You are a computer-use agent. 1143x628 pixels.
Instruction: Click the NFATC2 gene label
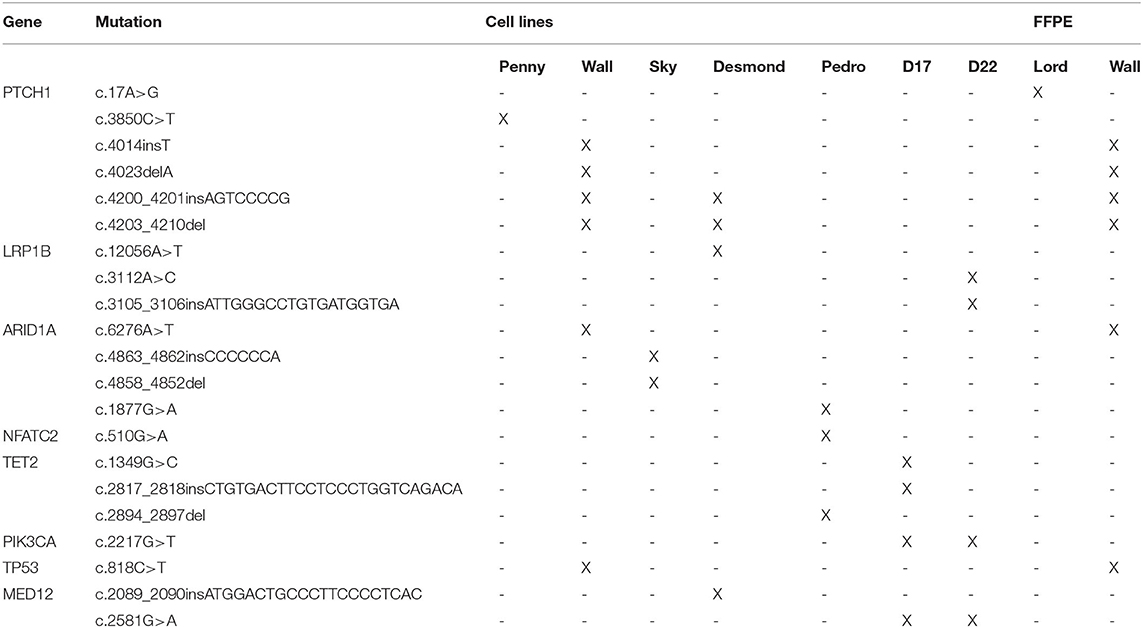click(31, 436)
